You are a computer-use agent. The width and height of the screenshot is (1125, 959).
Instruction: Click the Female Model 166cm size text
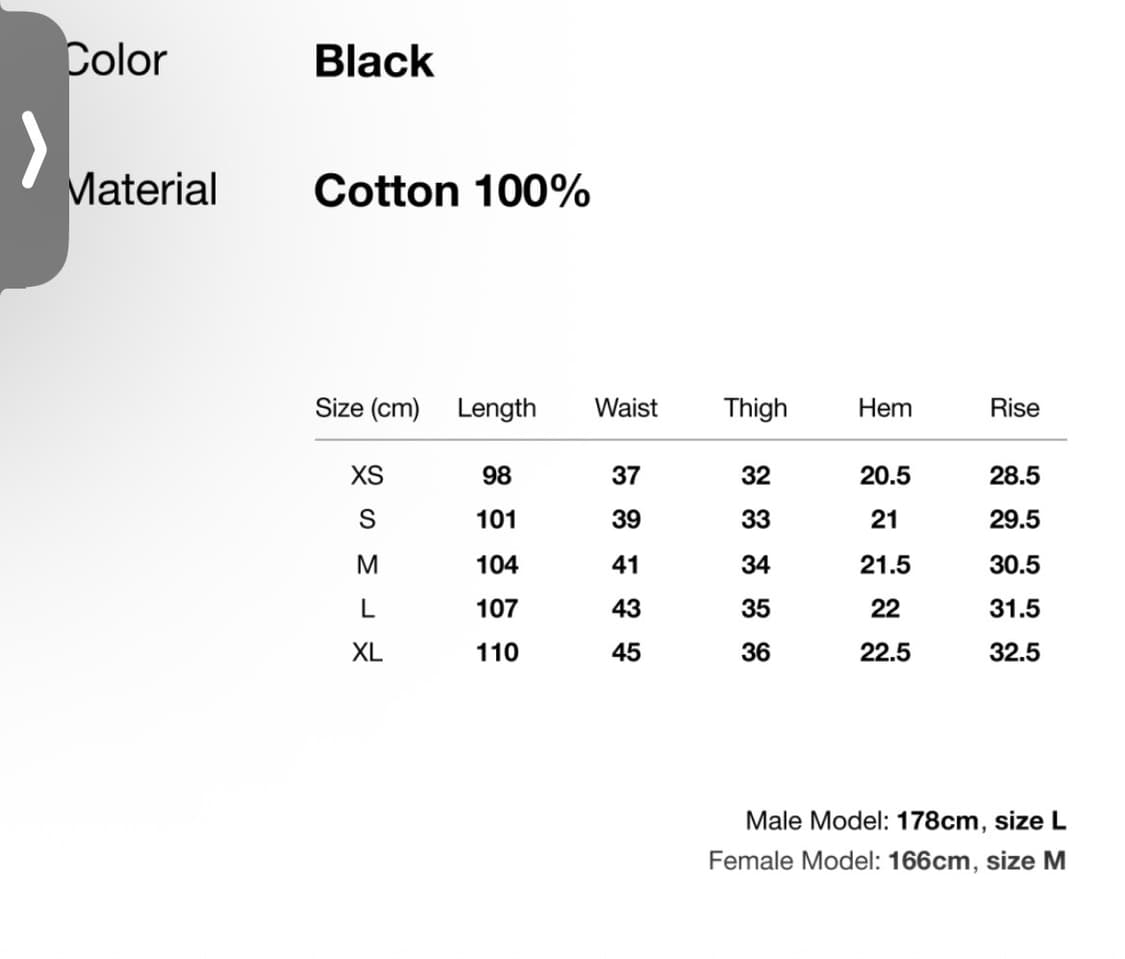886,860
